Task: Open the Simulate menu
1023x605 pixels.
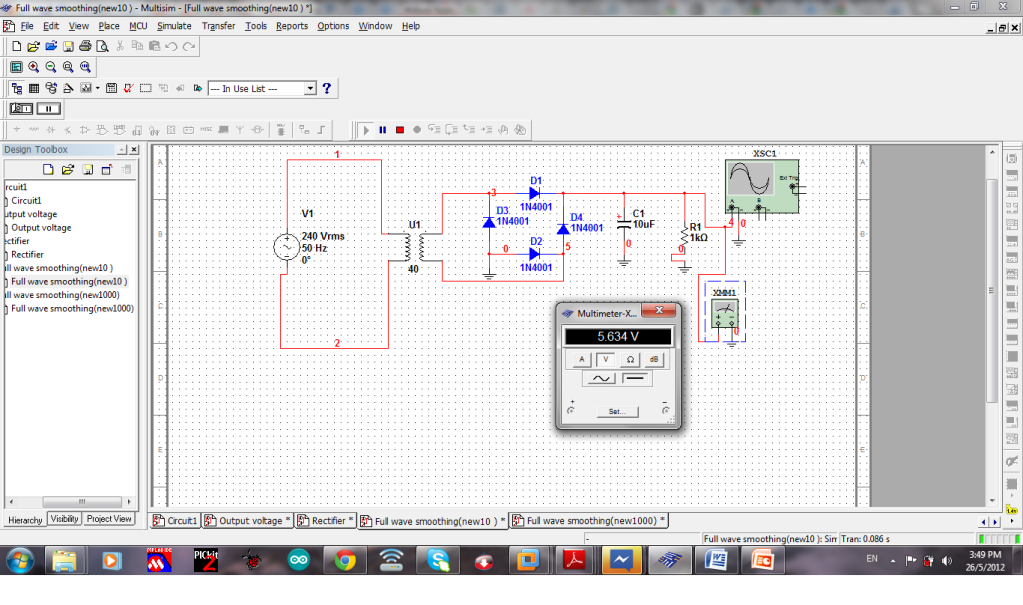Action: (x=174, y=26)
